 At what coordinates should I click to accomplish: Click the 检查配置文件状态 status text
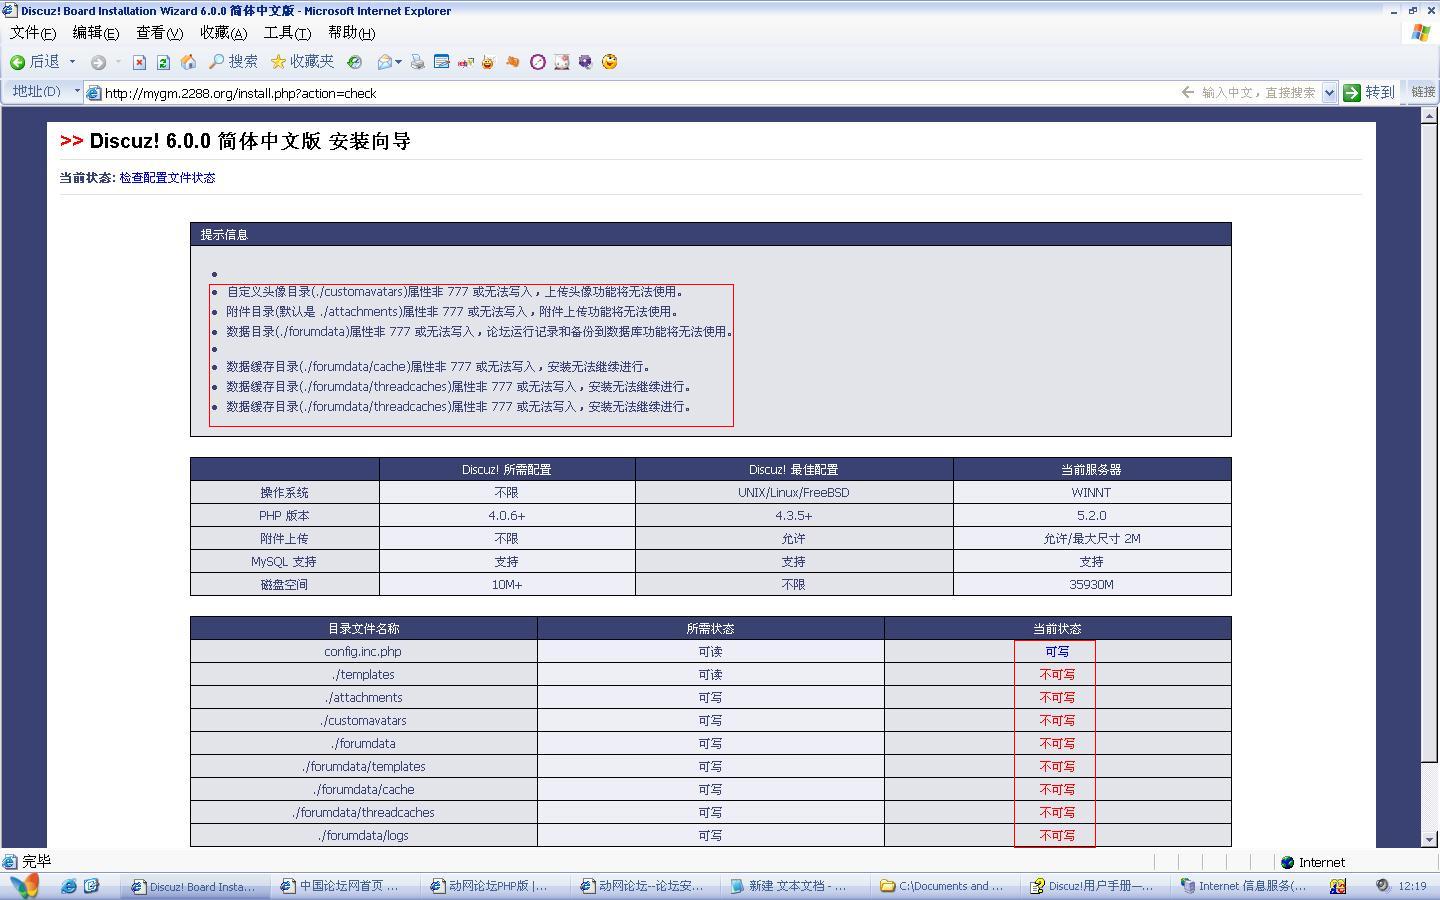(x=167, y=178)
